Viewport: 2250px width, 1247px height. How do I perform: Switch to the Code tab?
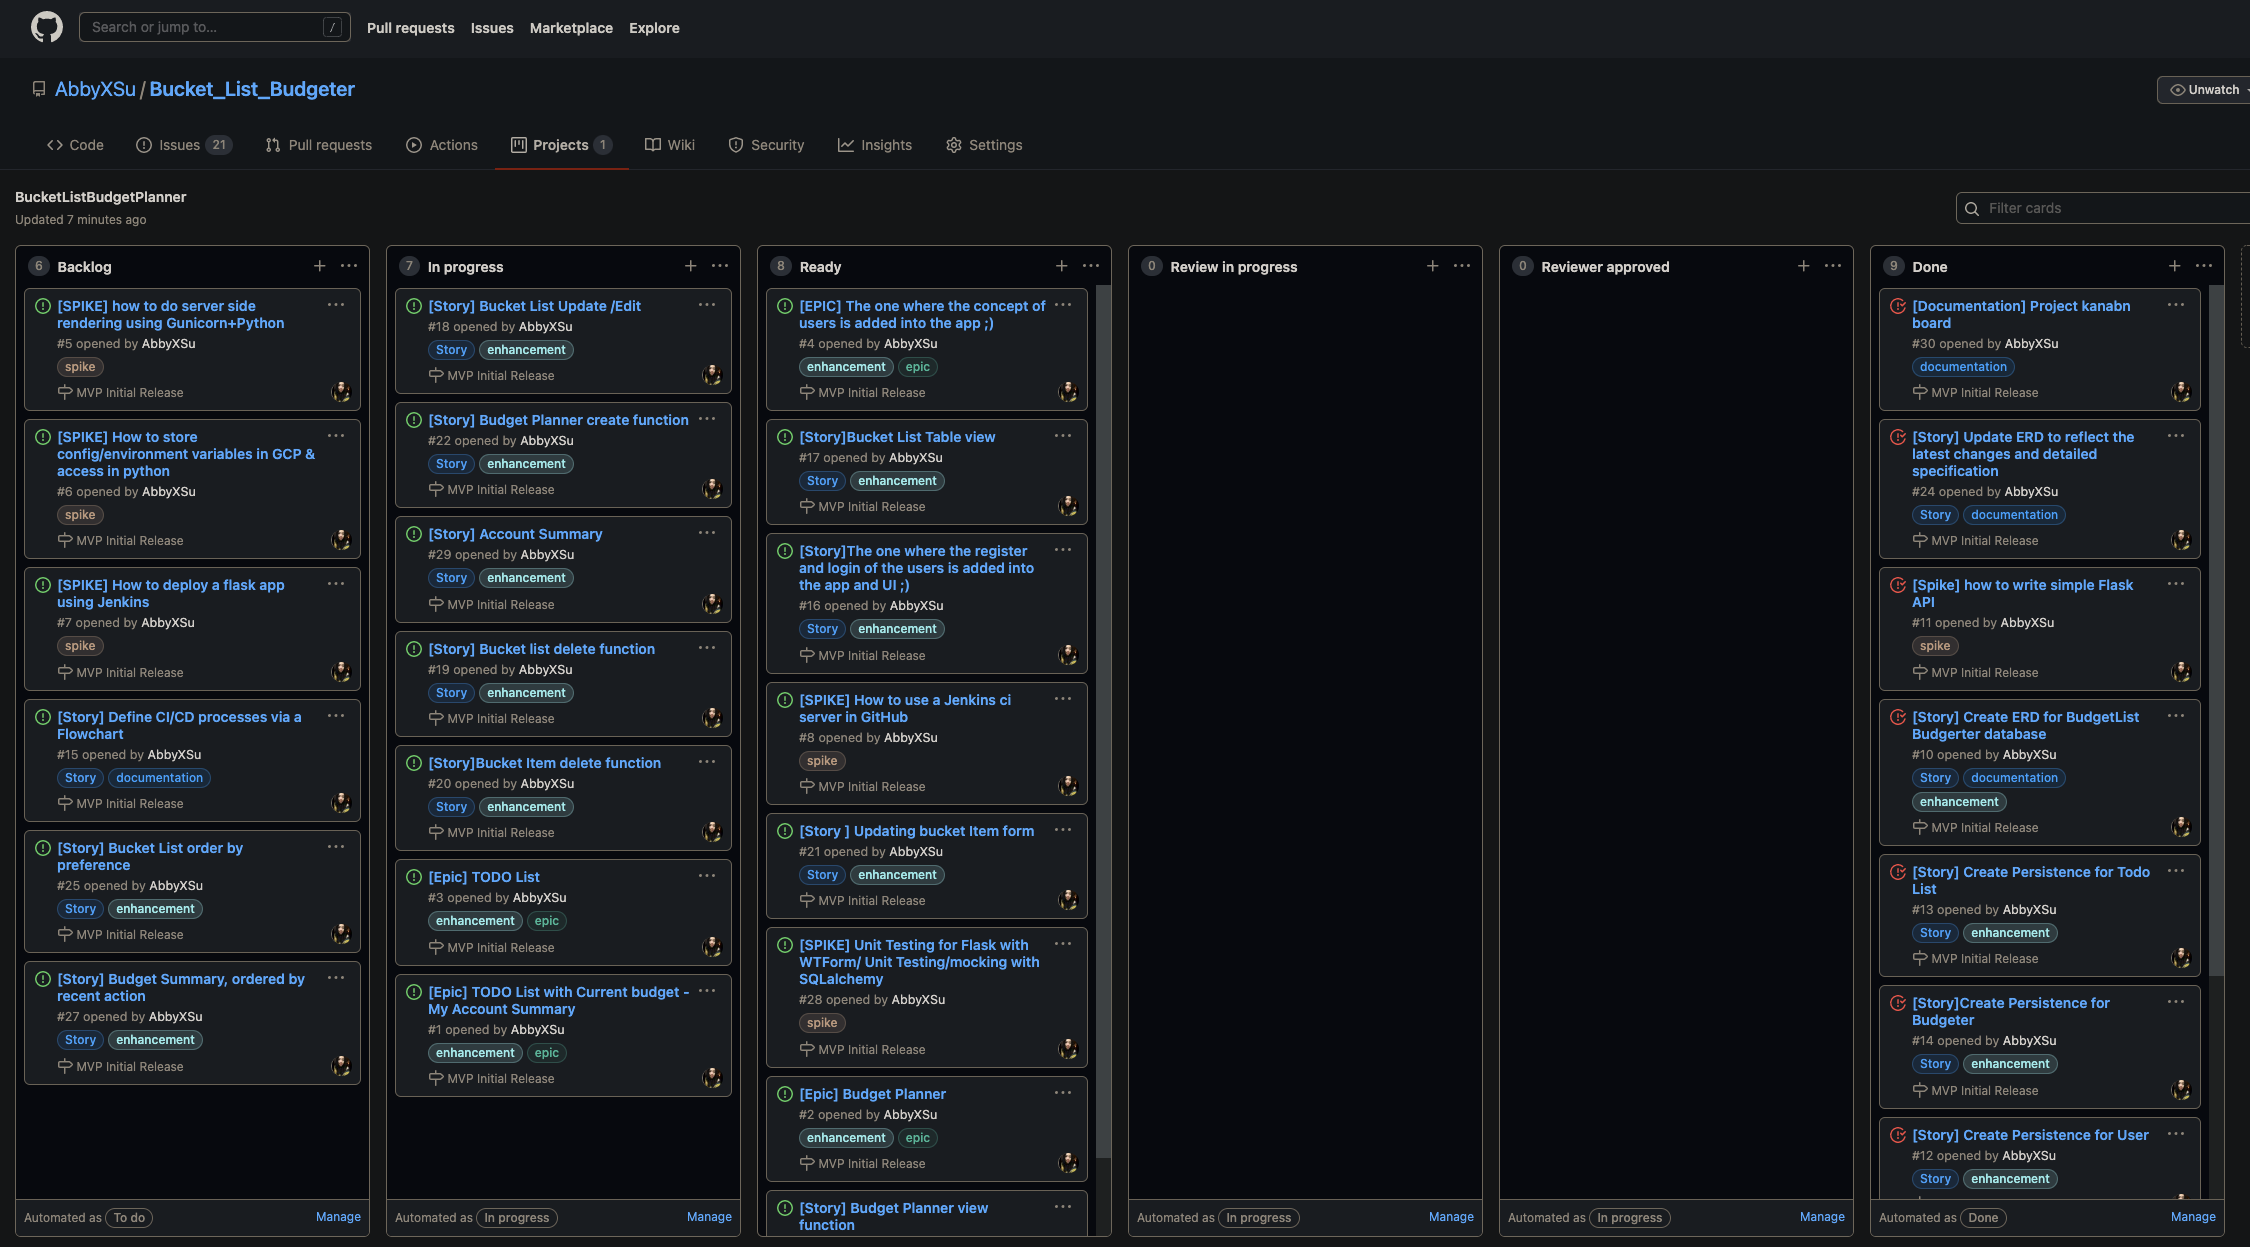[x=75, y=145]
